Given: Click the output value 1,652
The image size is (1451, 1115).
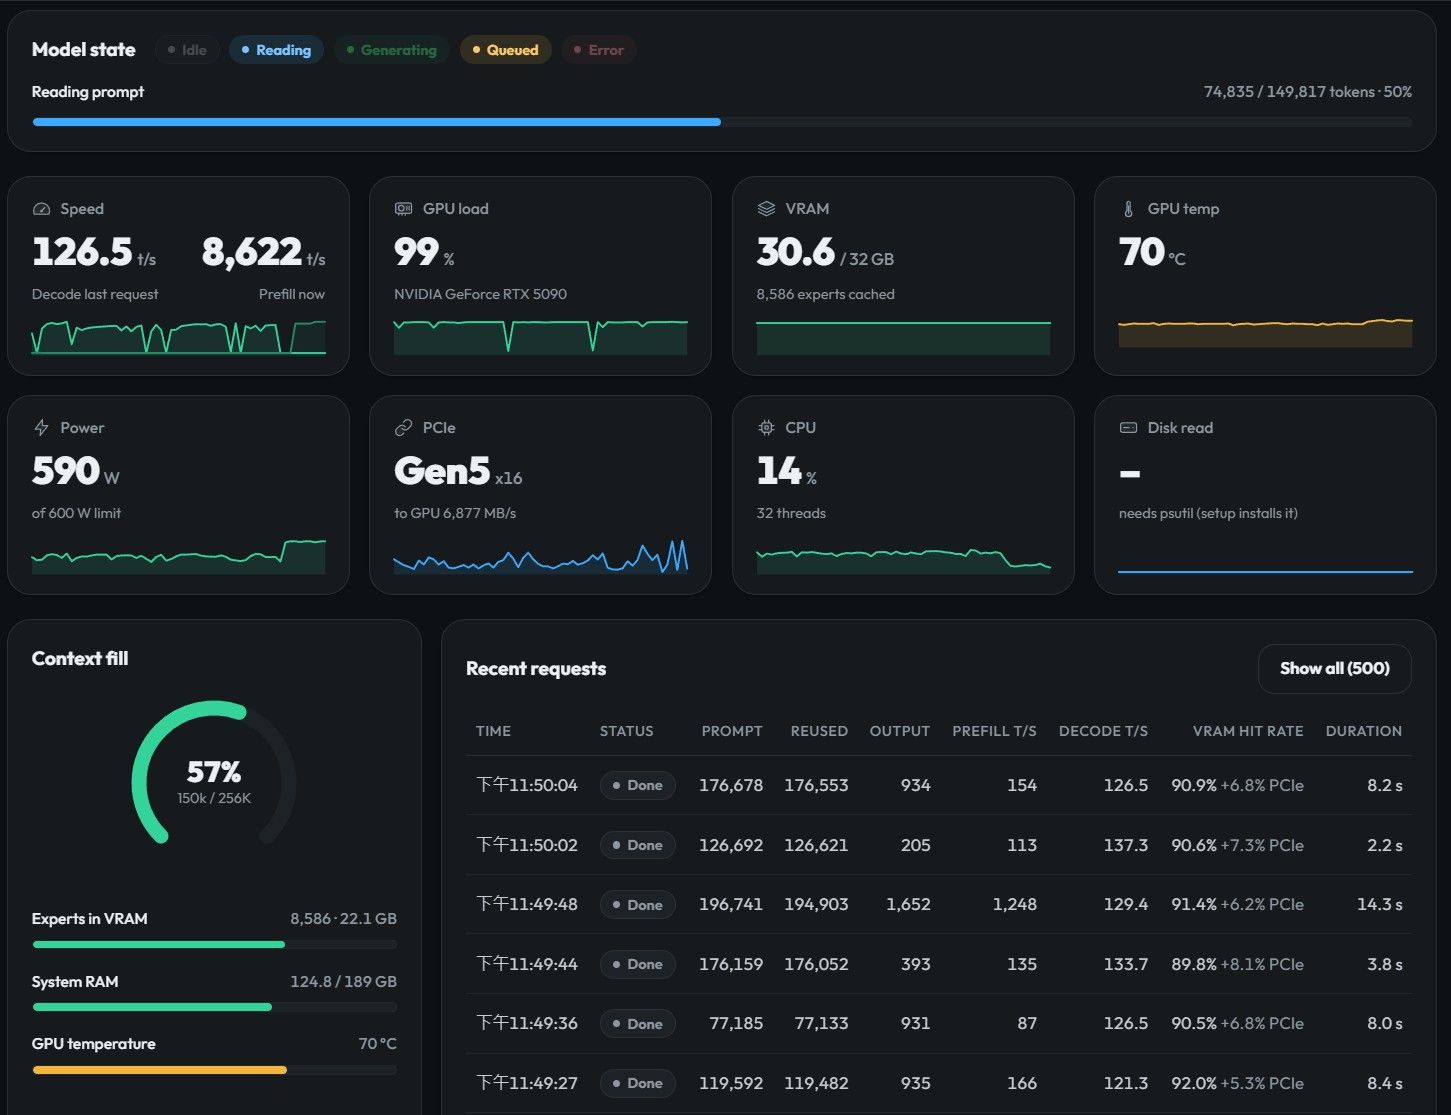Looking at the screenshot, I should tap(908, 904).
